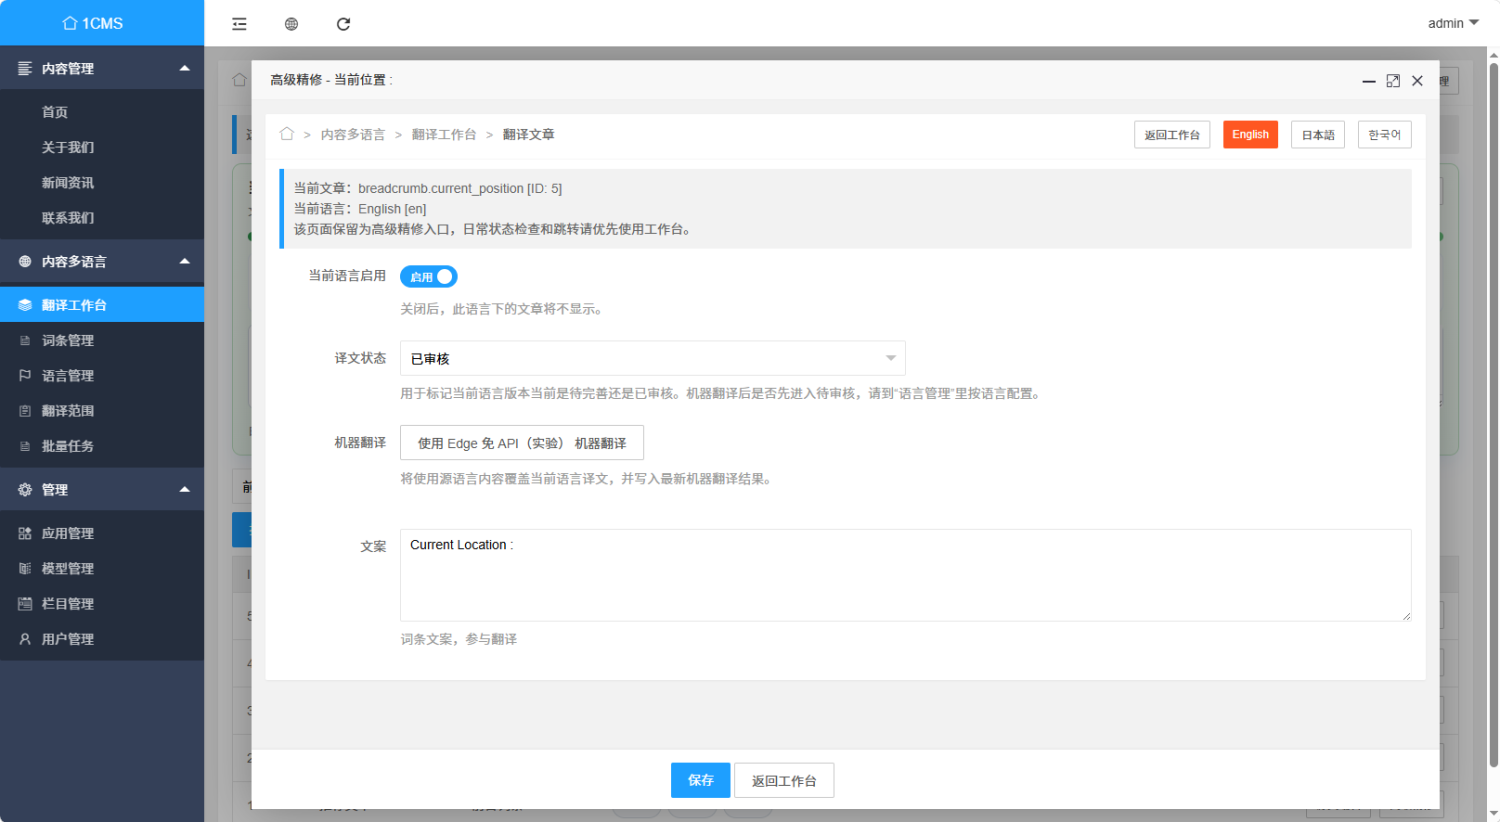Click the page vertical scrollbar
1500x822 pixels.
1494,415
